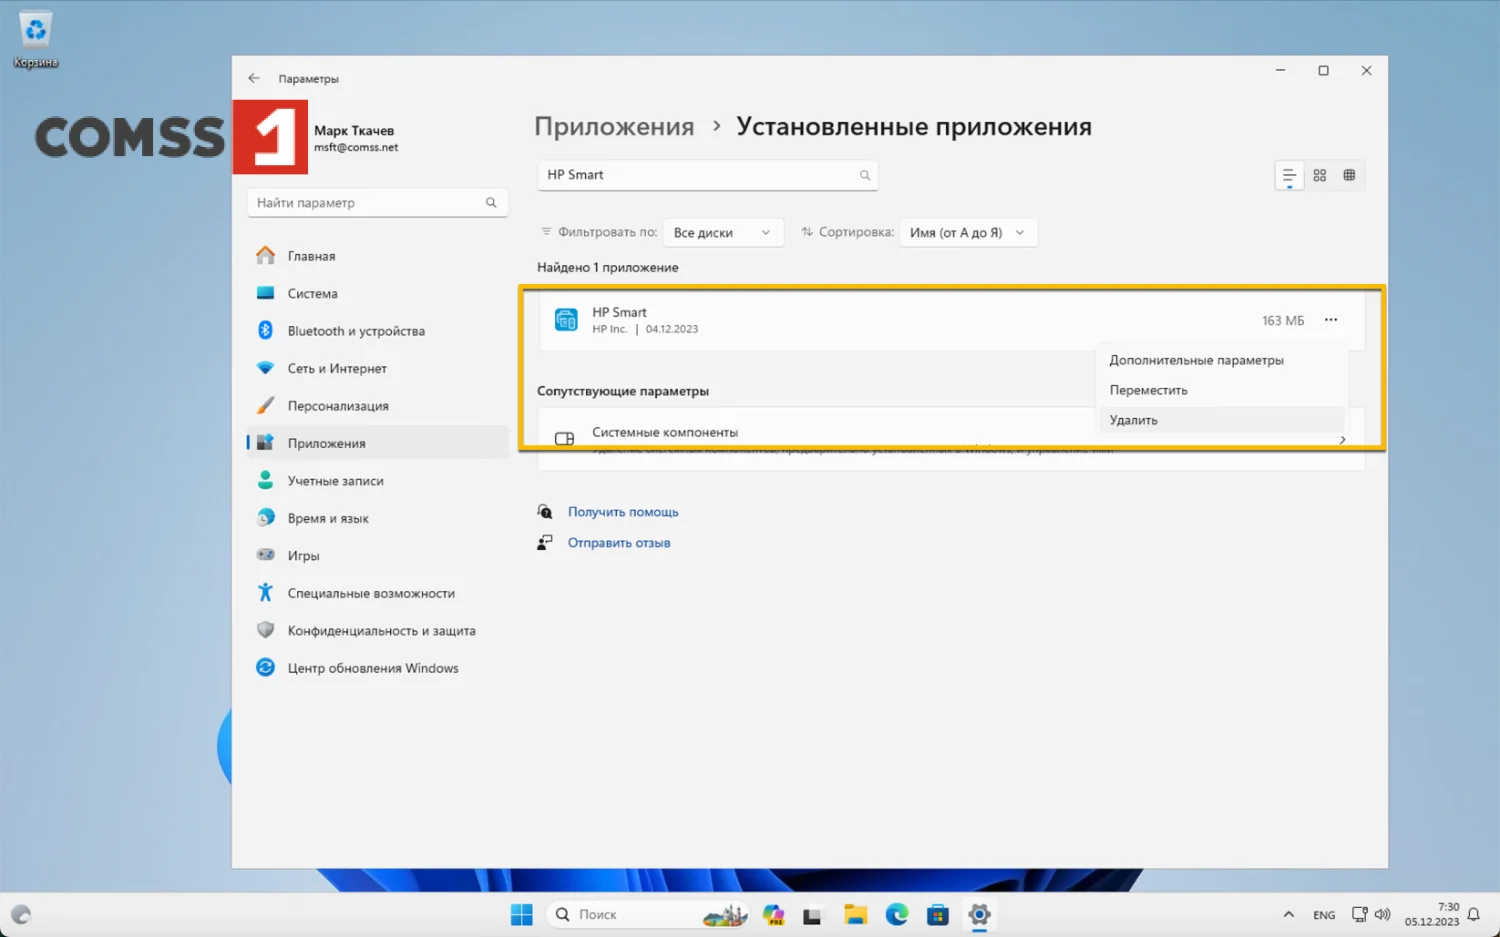Open Сеть и Интернет section

pyautogui.click(x=377, y=368)
